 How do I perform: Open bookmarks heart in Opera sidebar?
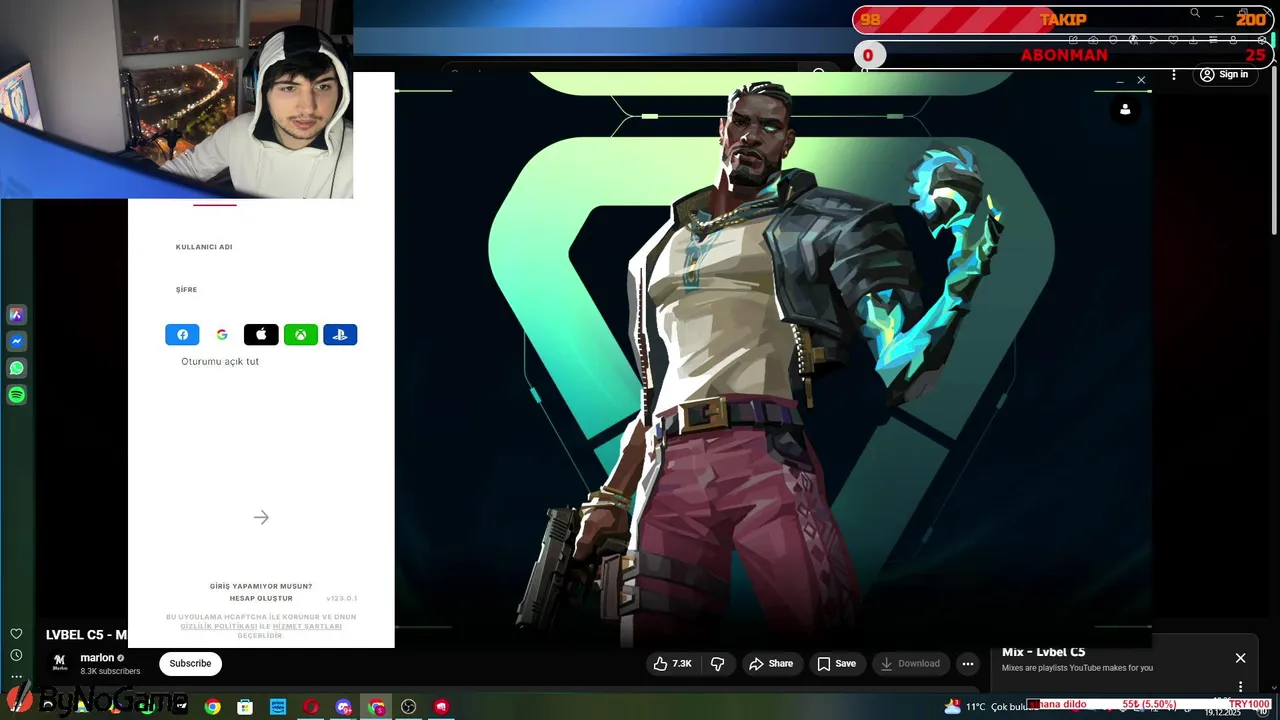coord(16,634)
